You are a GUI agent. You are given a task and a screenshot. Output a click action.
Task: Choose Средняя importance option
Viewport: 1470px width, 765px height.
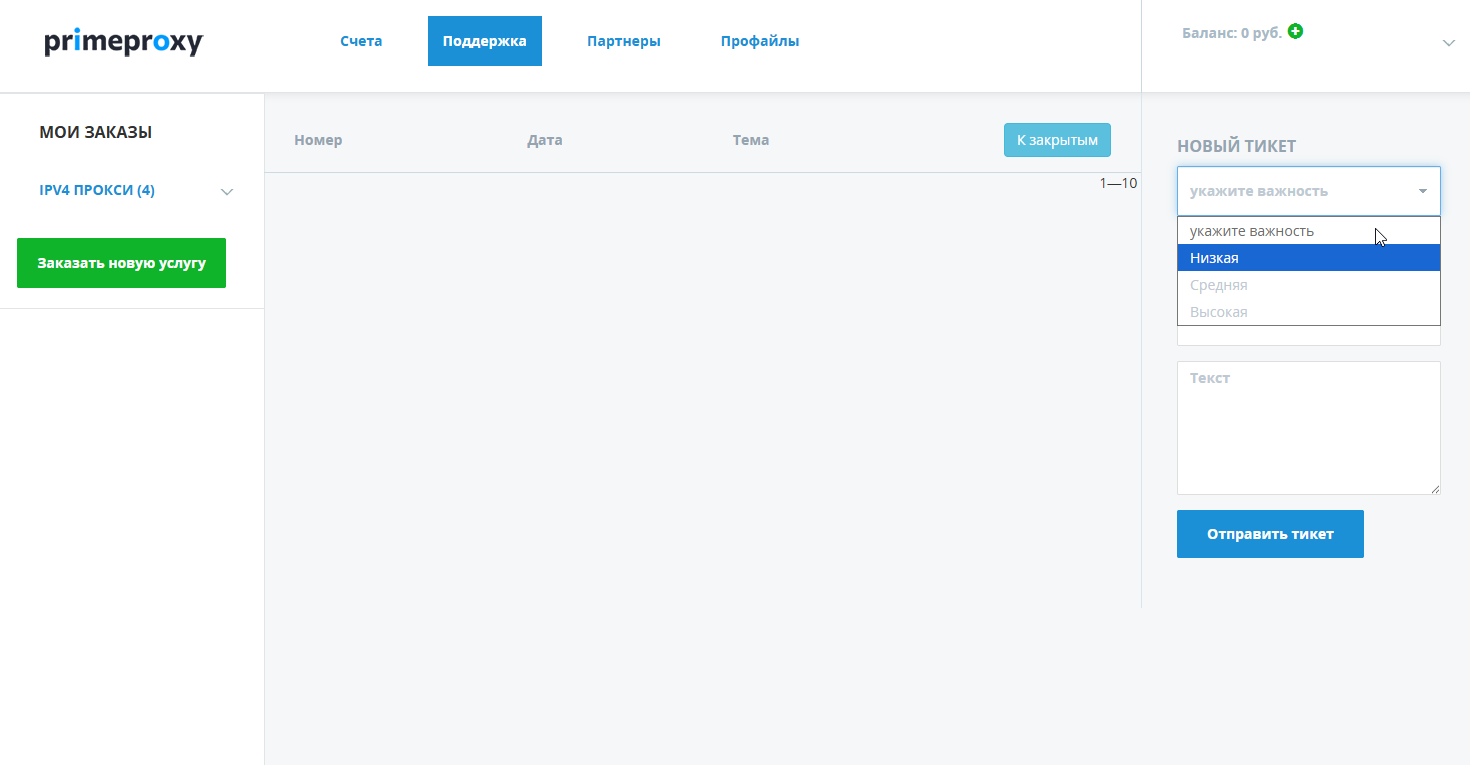coord(1309,285)
